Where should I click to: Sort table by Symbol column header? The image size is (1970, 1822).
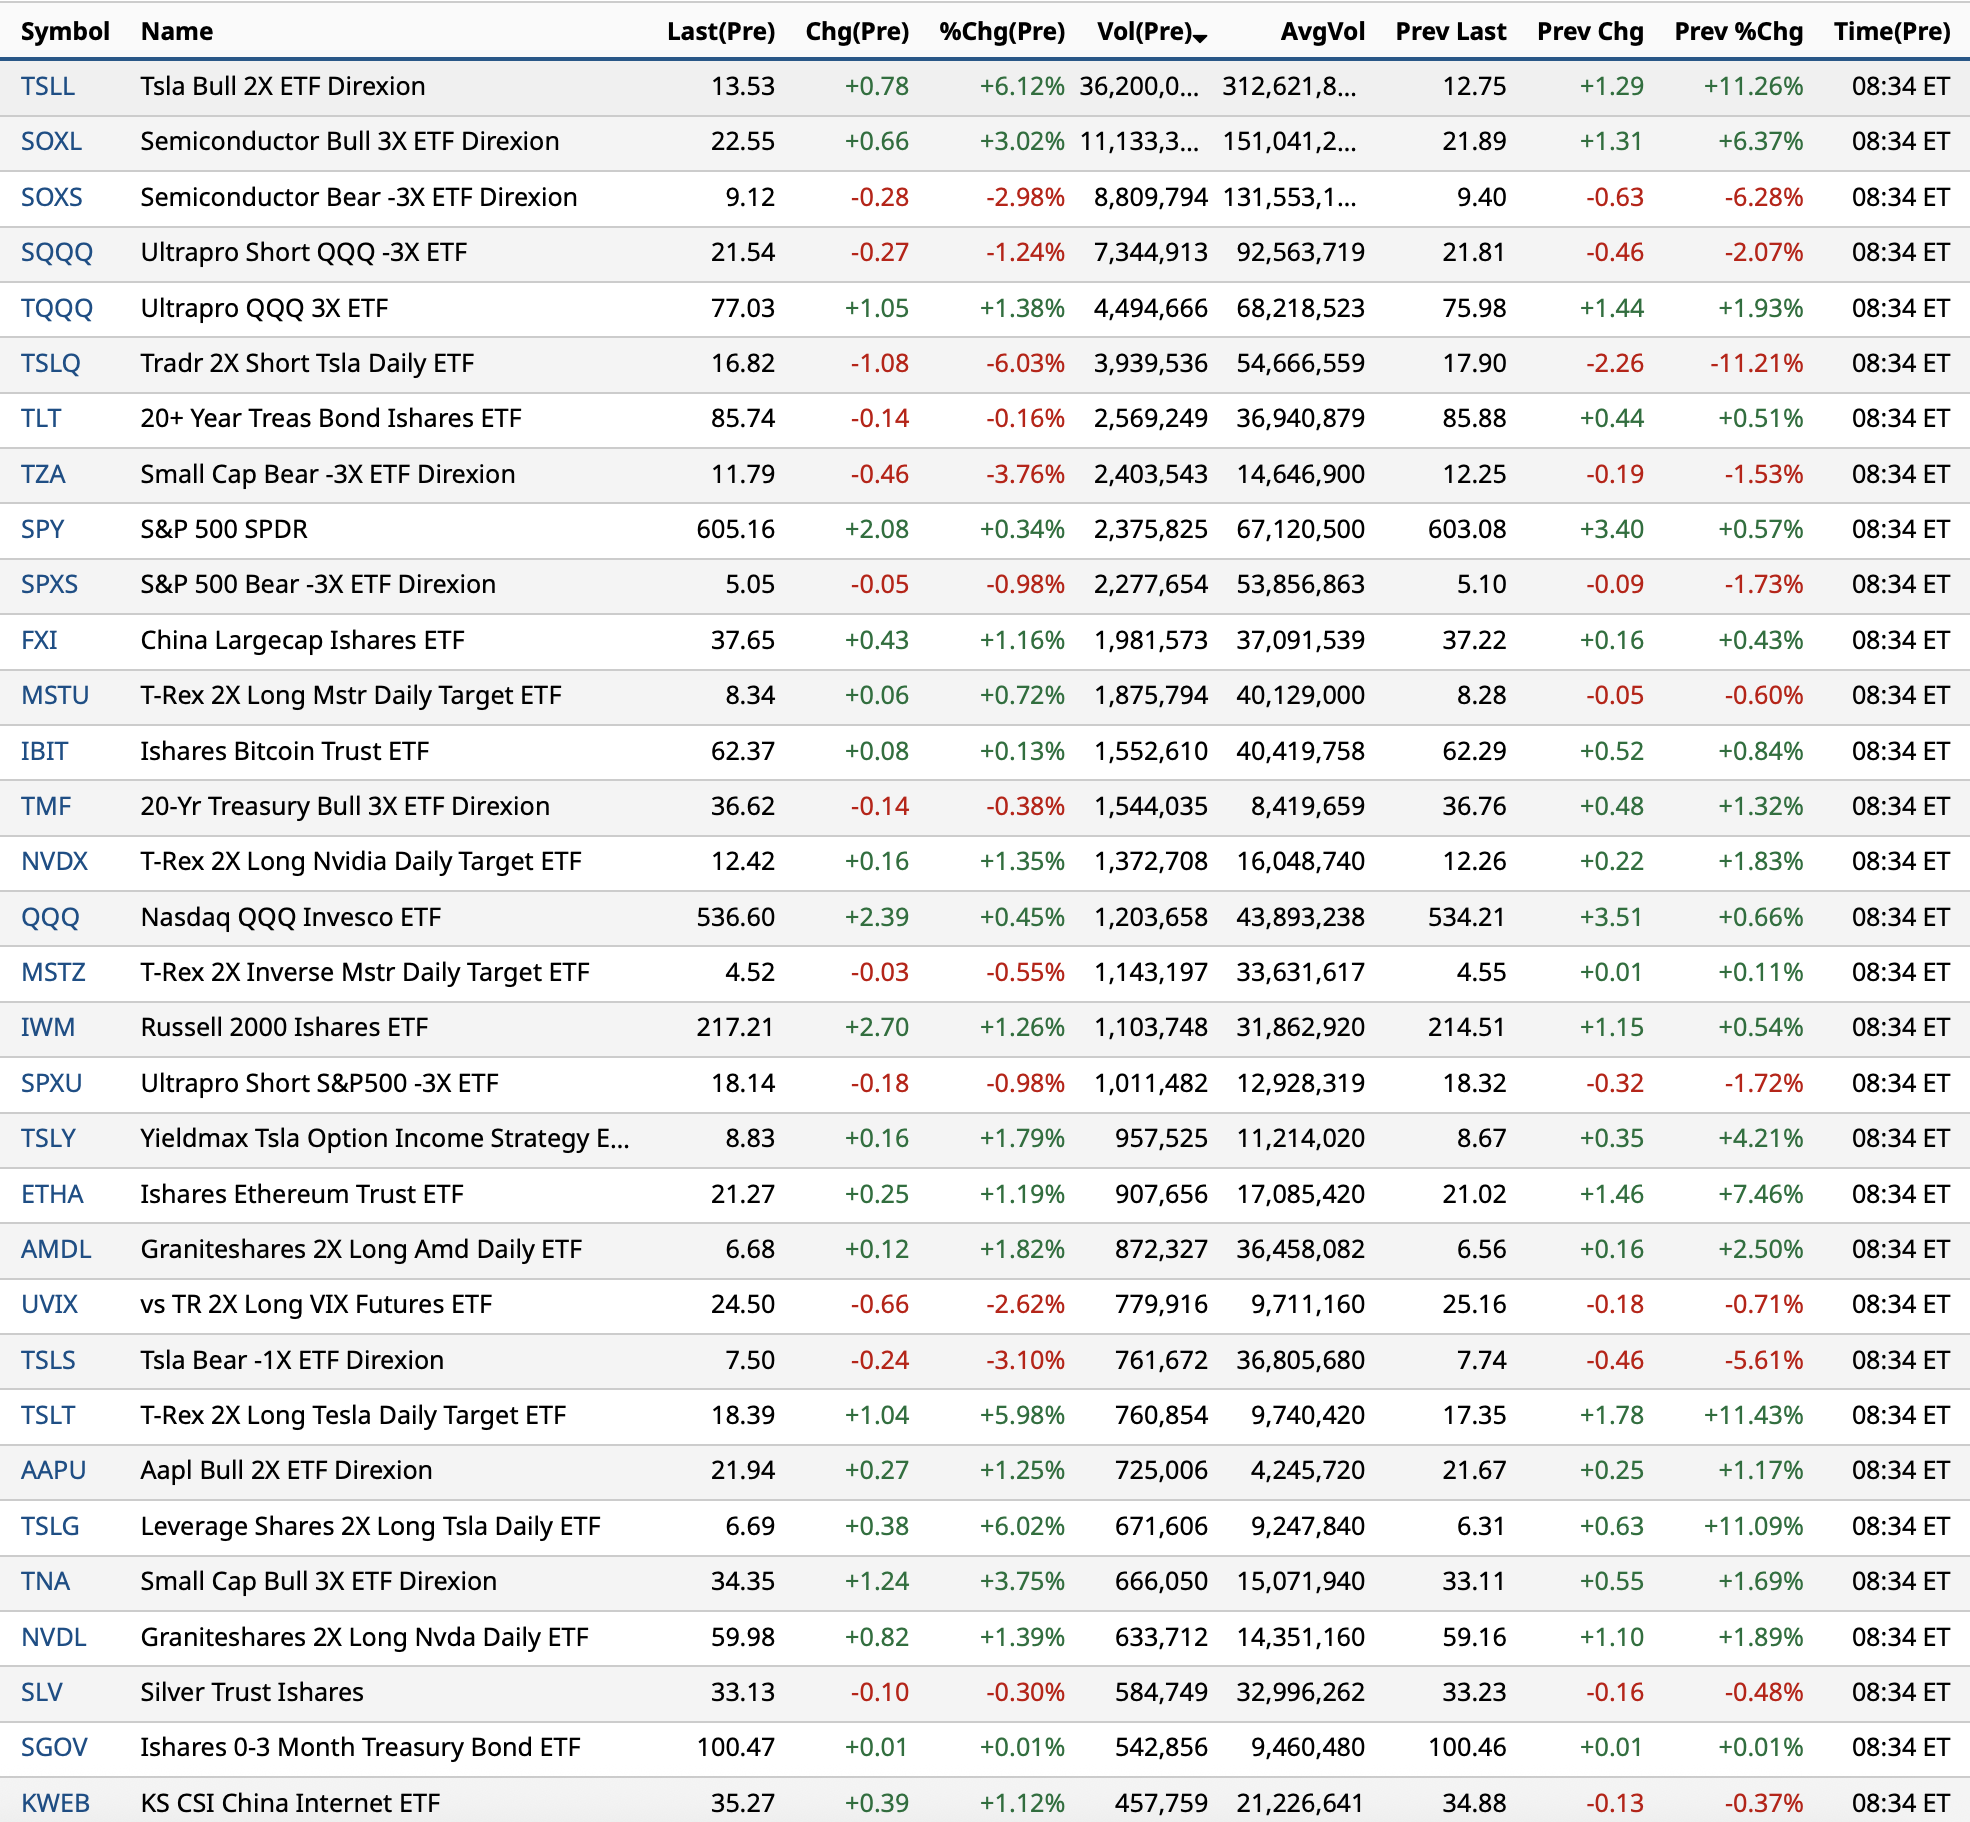pos(65,31)
